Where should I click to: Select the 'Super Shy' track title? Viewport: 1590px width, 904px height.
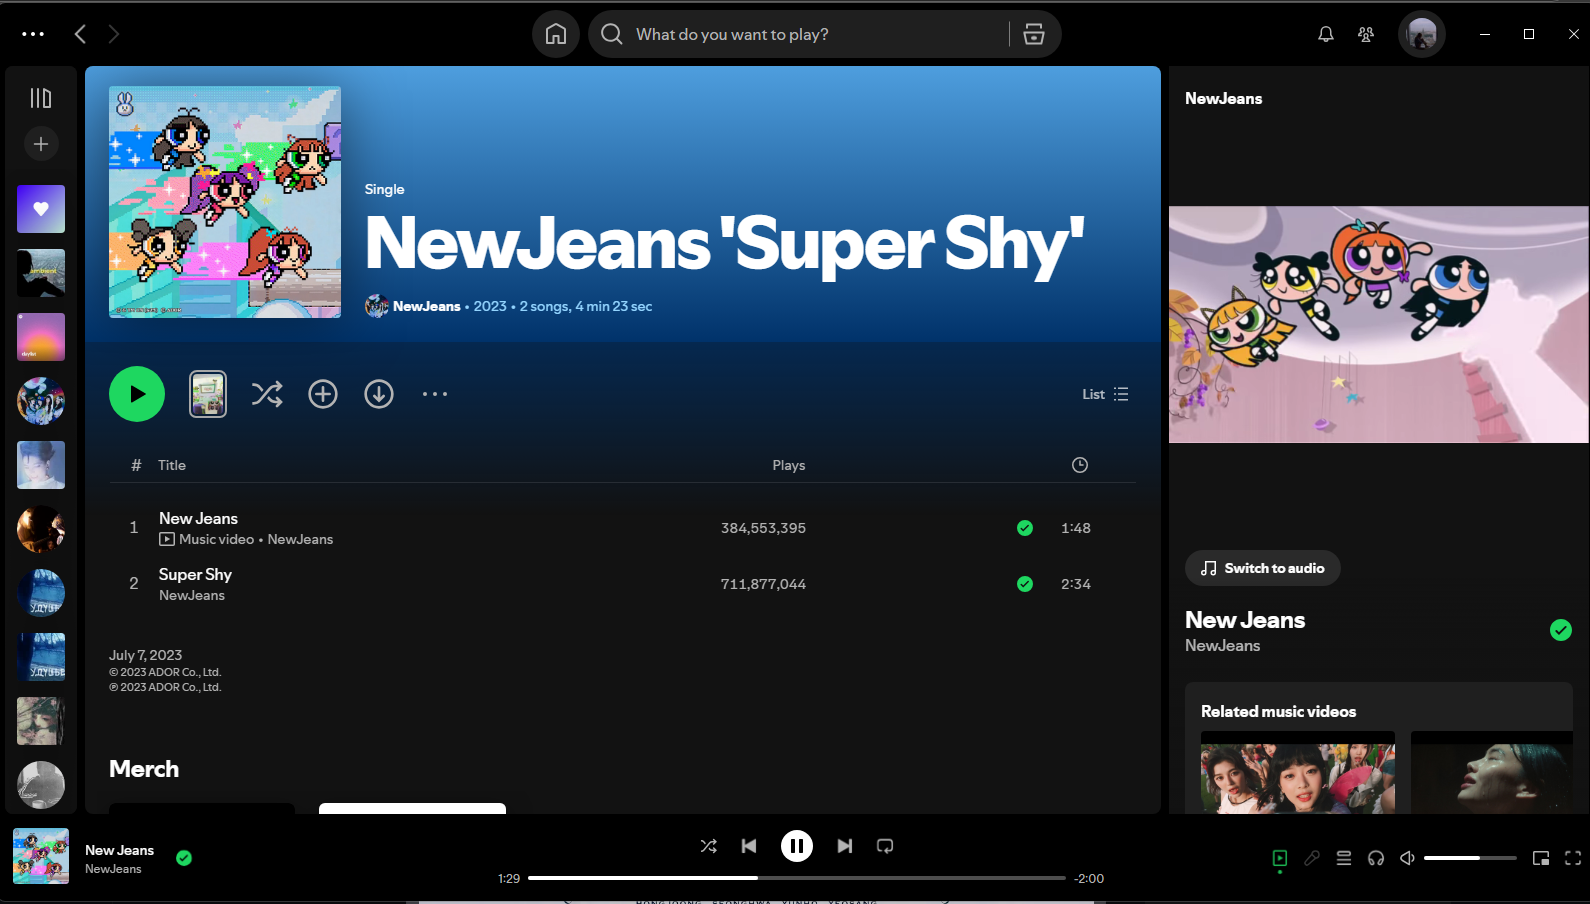point(195,574)
